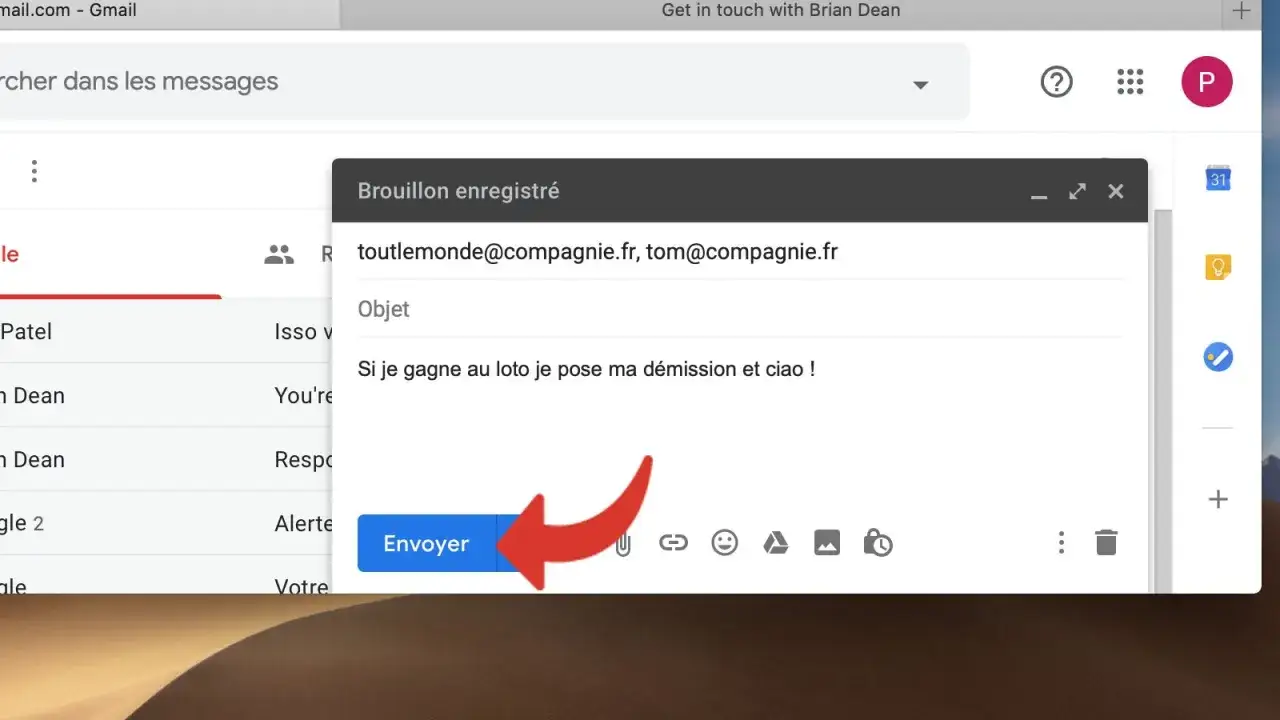Viewport: 1280px width, 720px height.
Task: Open the Google apps grid
Action: (x=1130, y=82)
